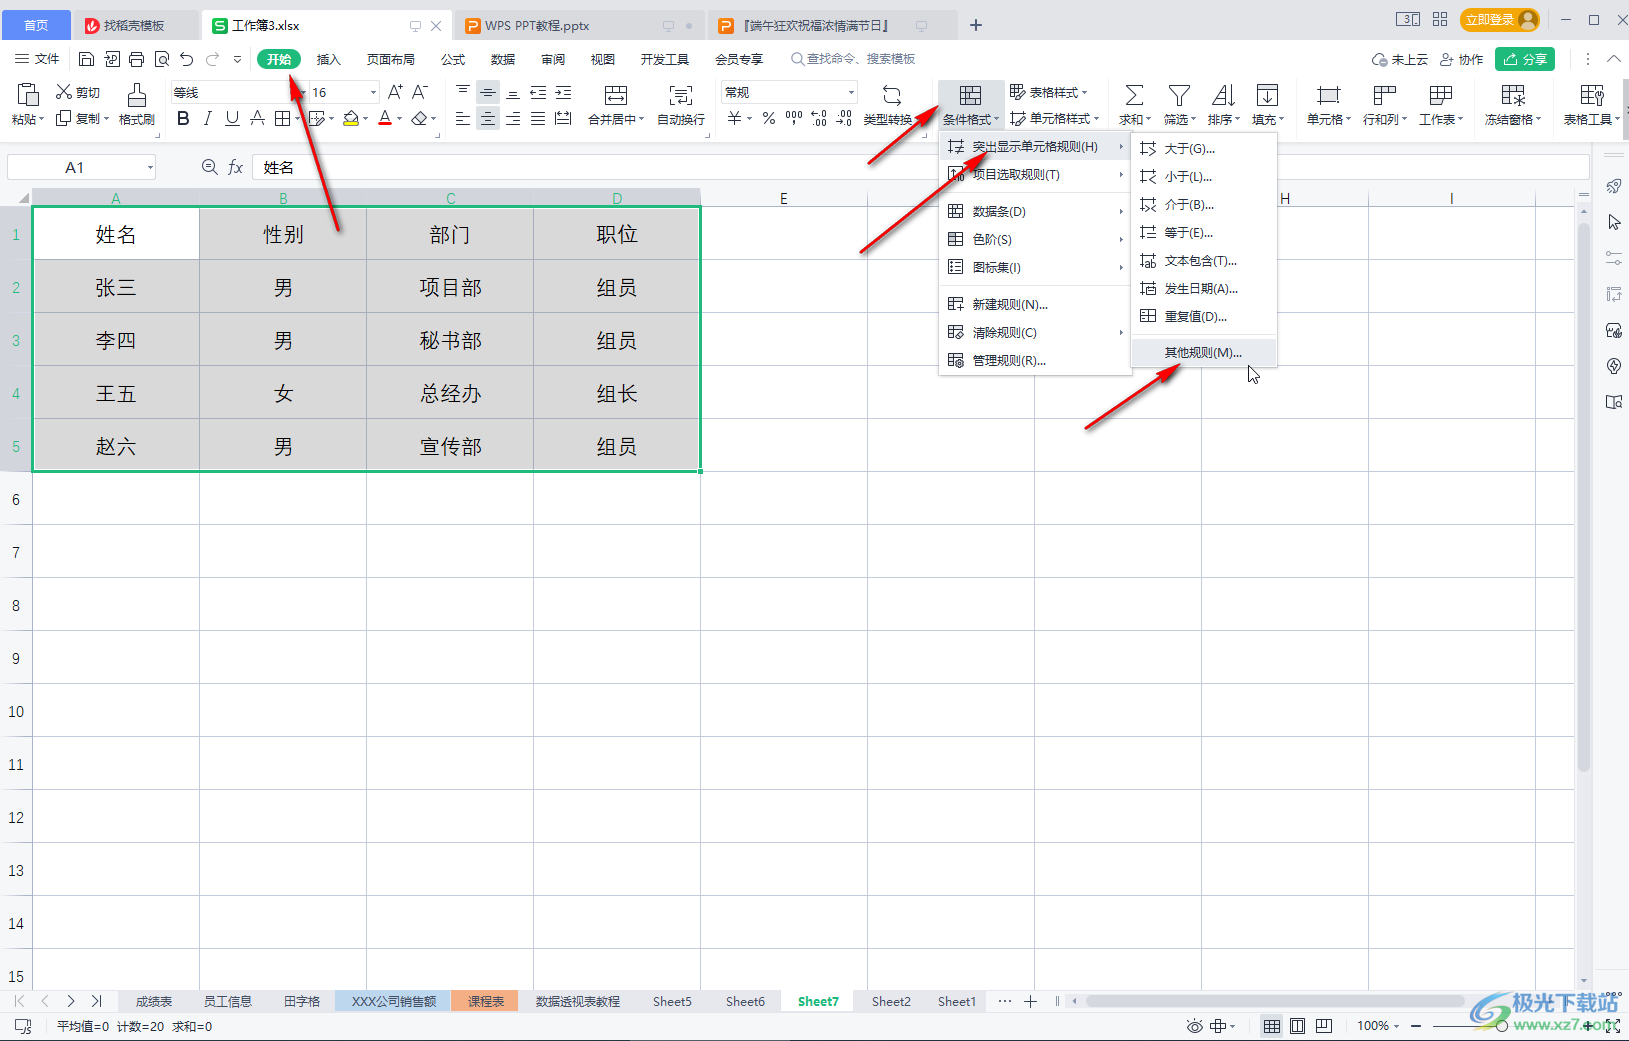Expand the Table Style dropdown
The image size is (1629, 1041).
pyautogui.click(x=1084, y=92)
